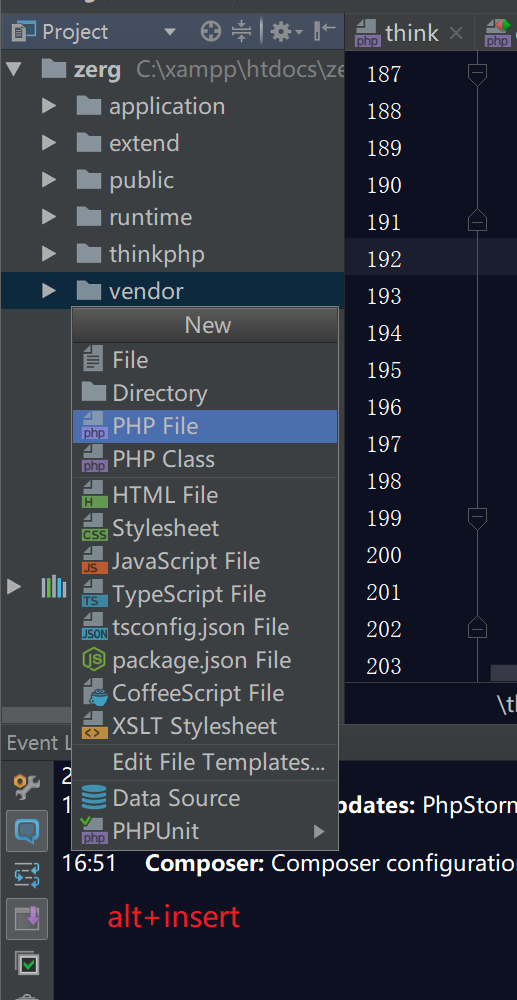Expand the application folder
Screen dimensions: 517x1000
pyautogui.click(x=48, y=106)
